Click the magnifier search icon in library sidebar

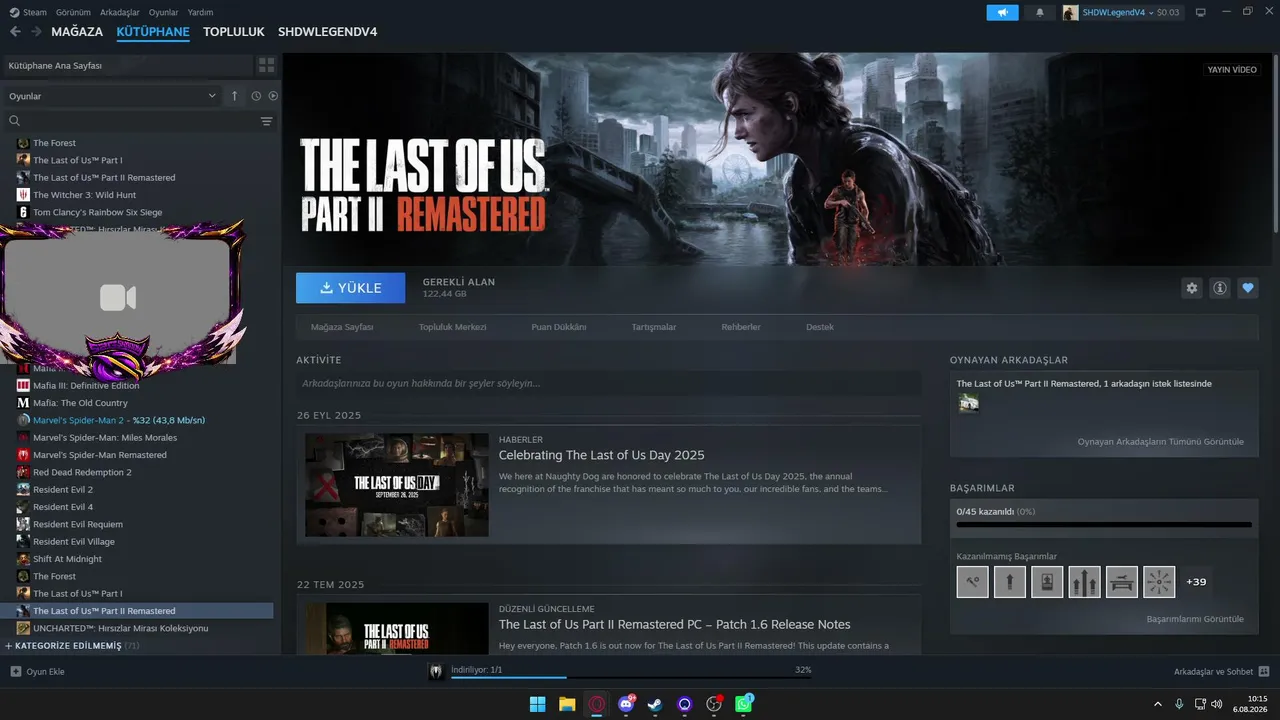[14, 121]
